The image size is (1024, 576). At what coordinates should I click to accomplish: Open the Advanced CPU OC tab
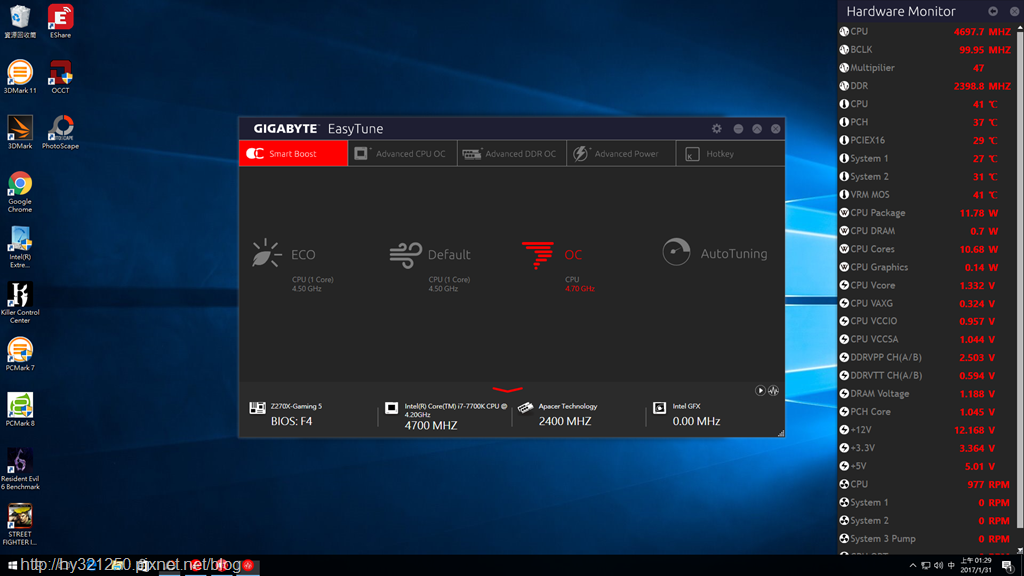402,153
